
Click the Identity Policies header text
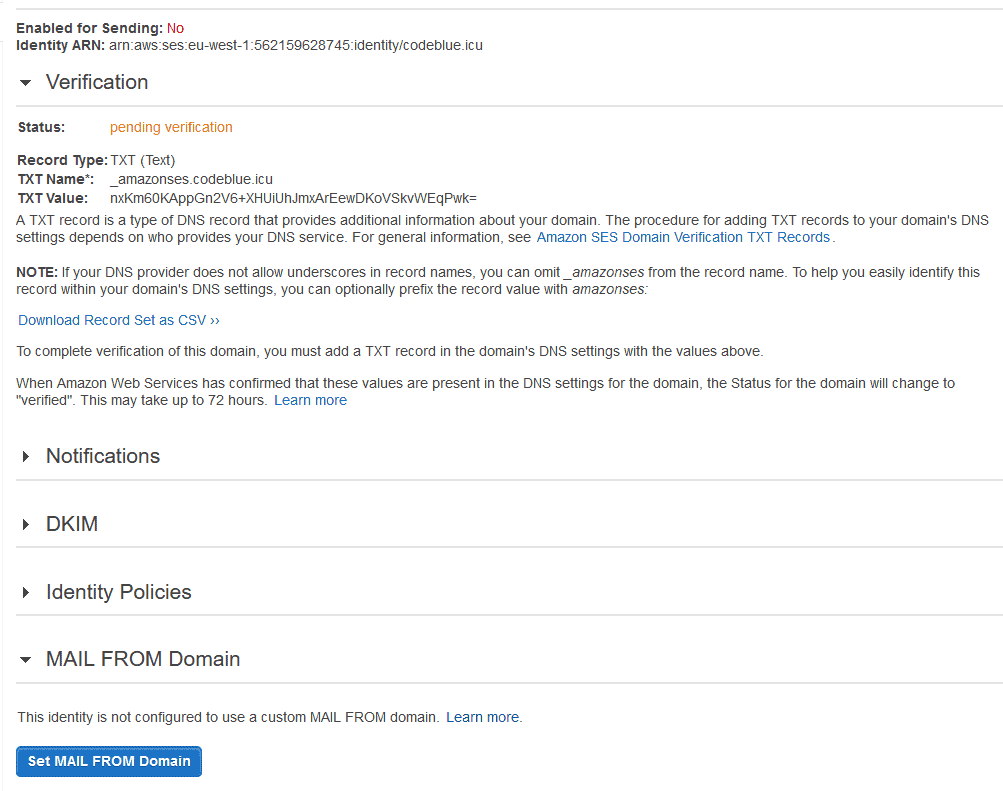[118, 592]
